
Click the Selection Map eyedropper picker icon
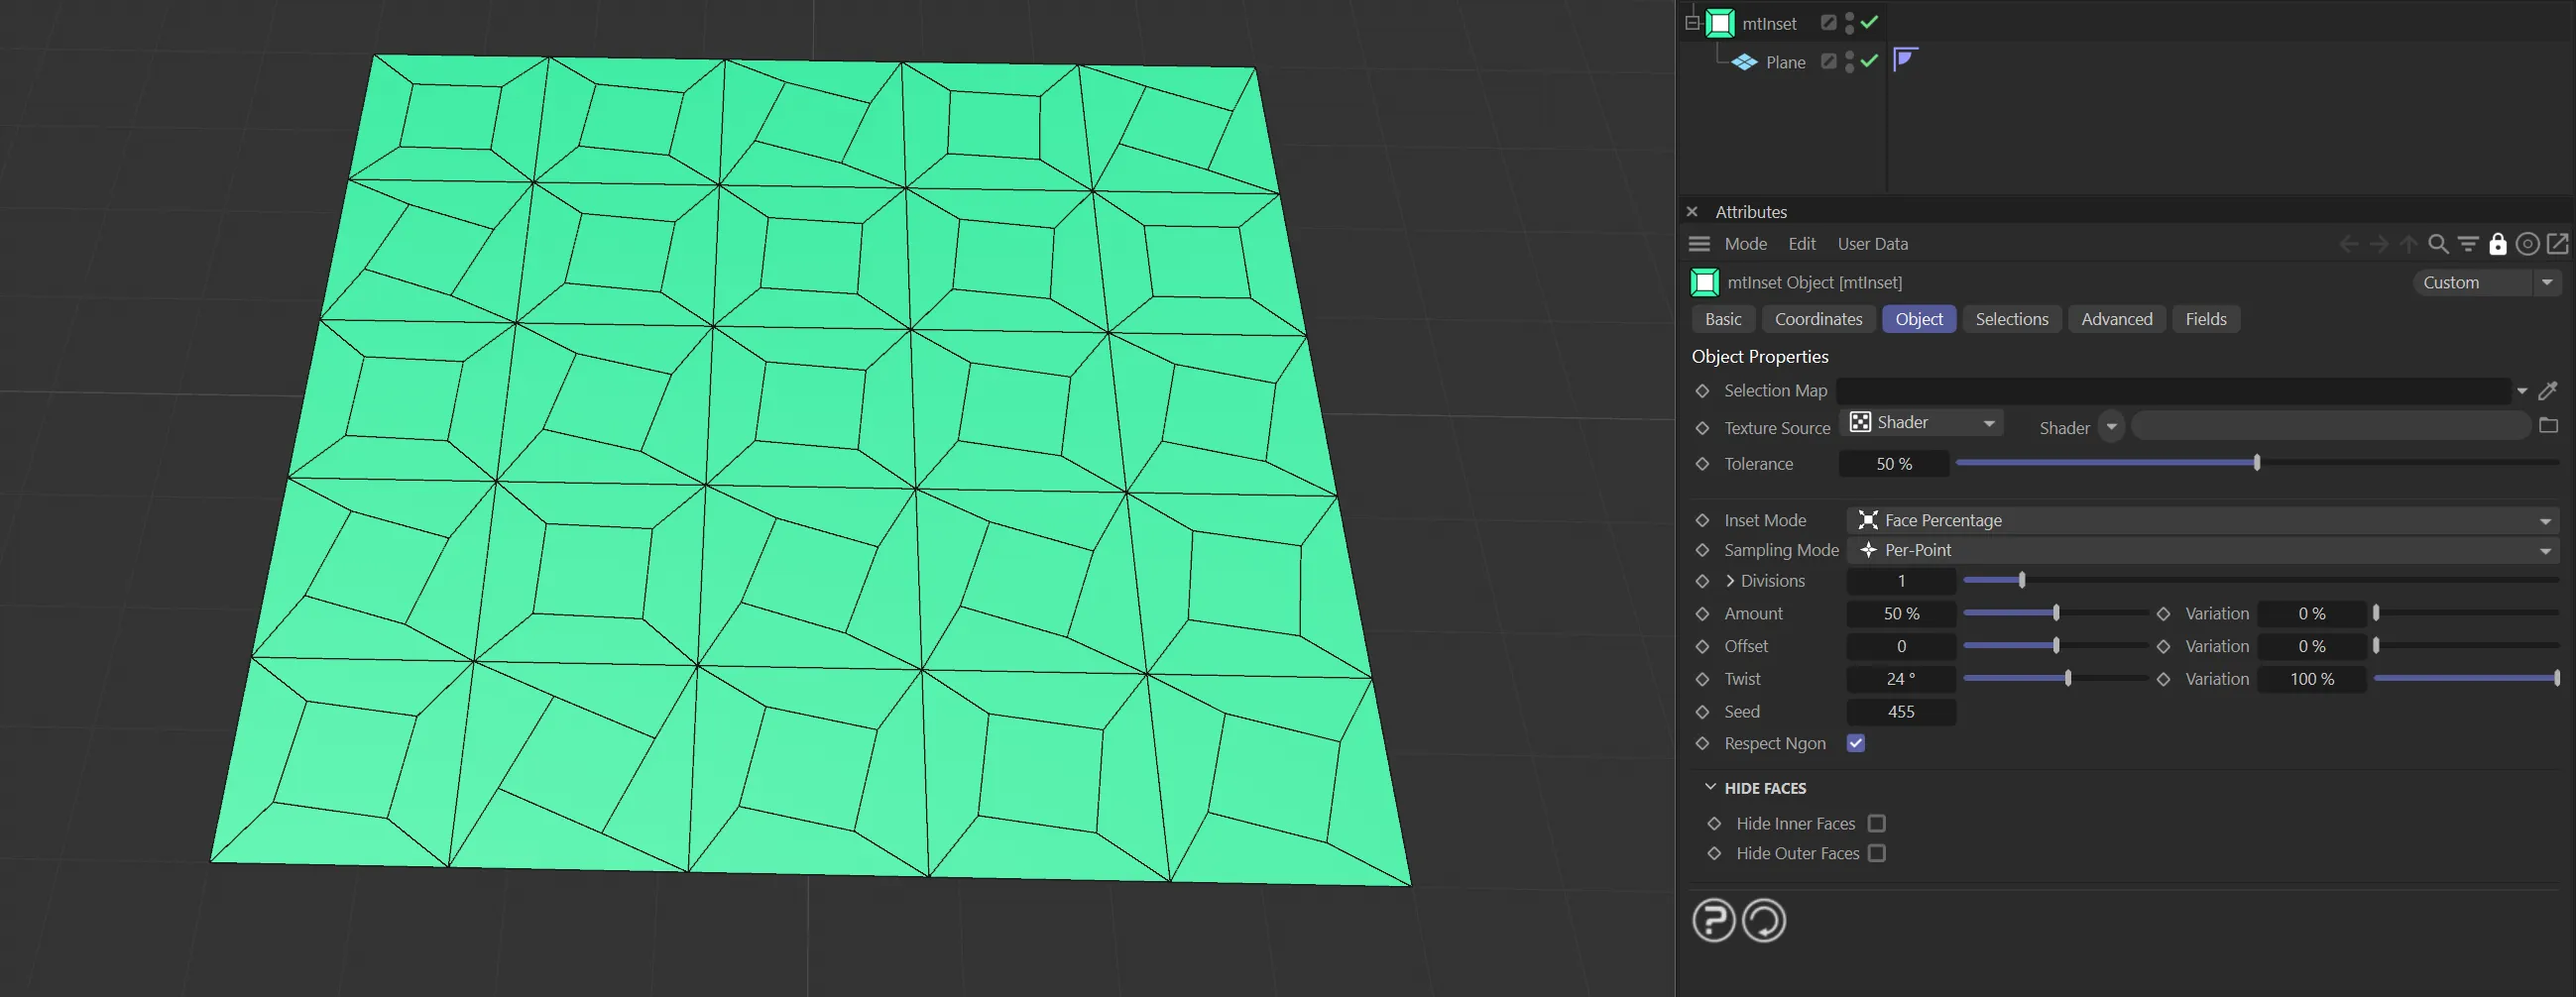pyautogui.click(x=2547, y=391)
